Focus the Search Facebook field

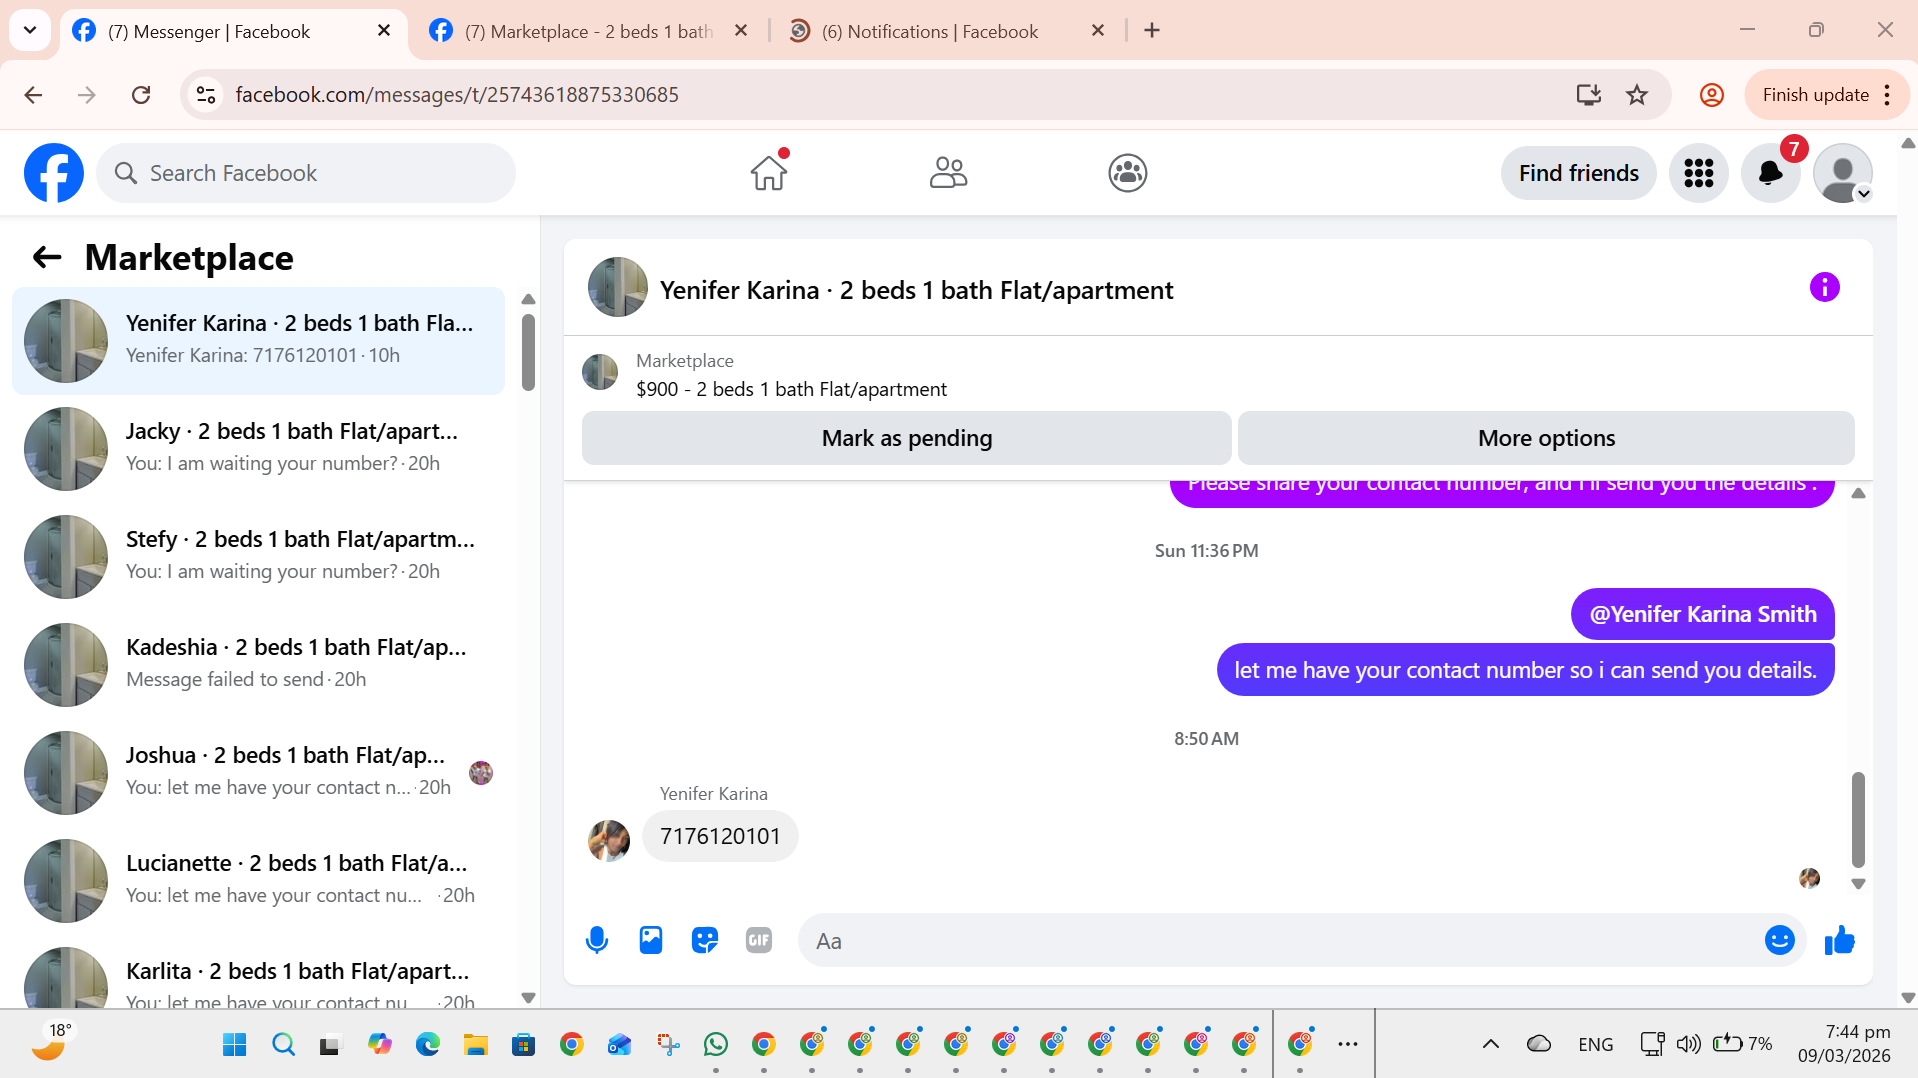(x=306, y=173)
